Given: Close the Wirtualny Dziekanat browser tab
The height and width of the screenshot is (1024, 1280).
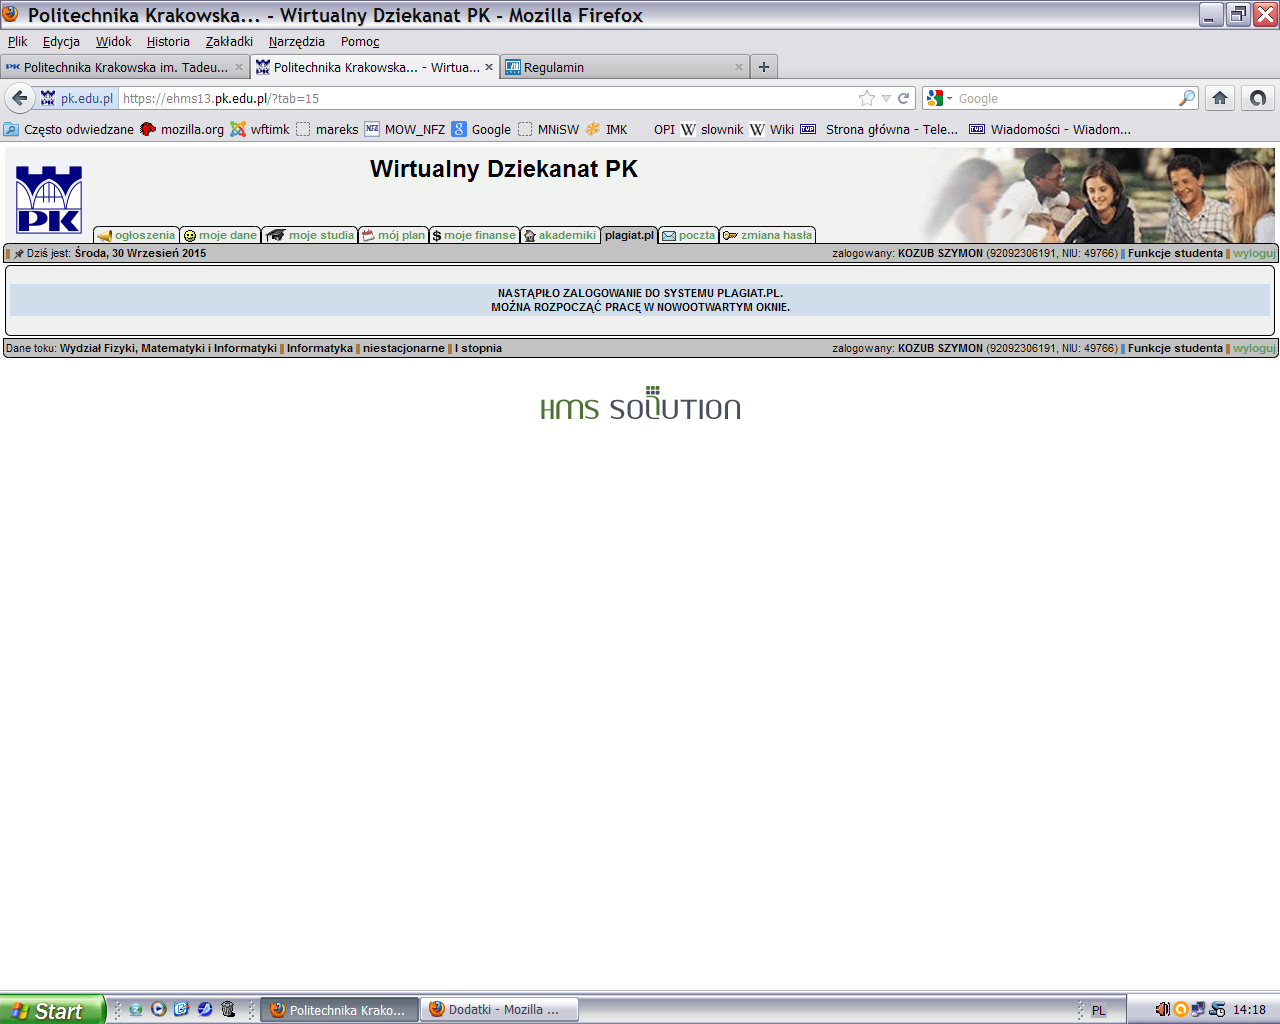Looking at the screenshot, I should pyautogui.click(x=489, y=67).
